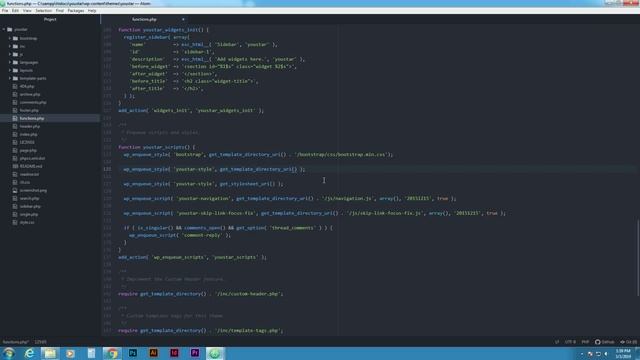Open Photoshop from the taskbar
This screenshot has height=360, width=640.
click(x=133, y=353)
